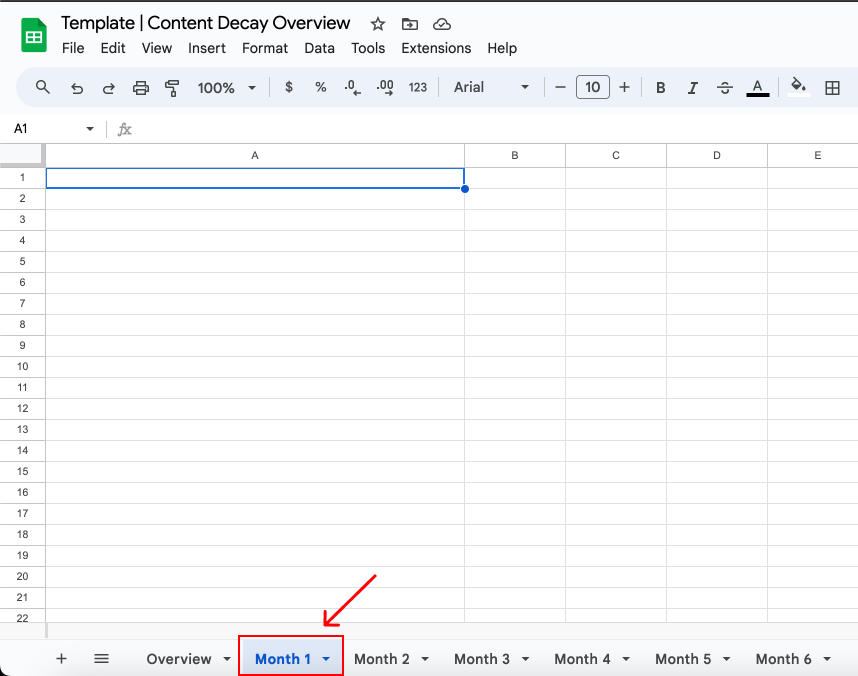Open the Format menu
This screenshot has width=858, height=676.
264,48
